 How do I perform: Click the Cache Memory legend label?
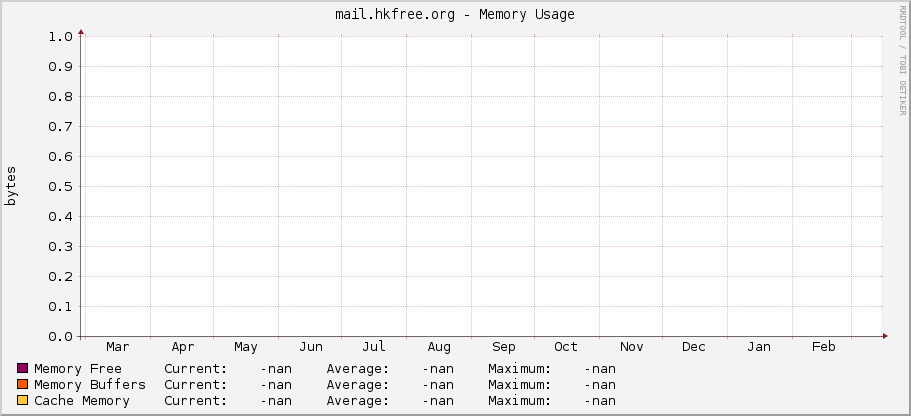[82, 401]
